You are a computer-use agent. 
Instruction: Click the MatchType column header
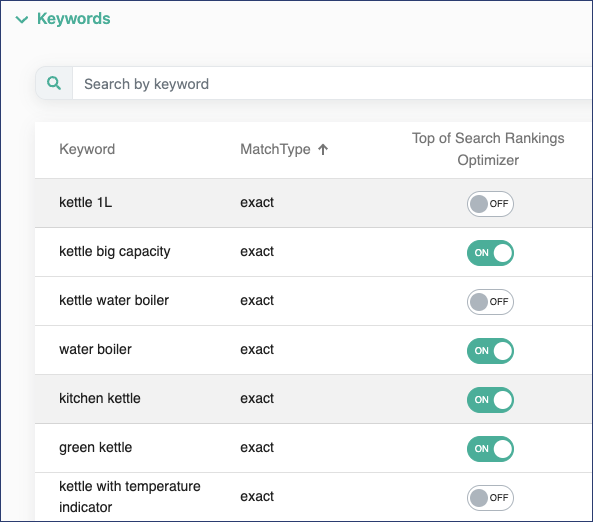tap(275, 149)
